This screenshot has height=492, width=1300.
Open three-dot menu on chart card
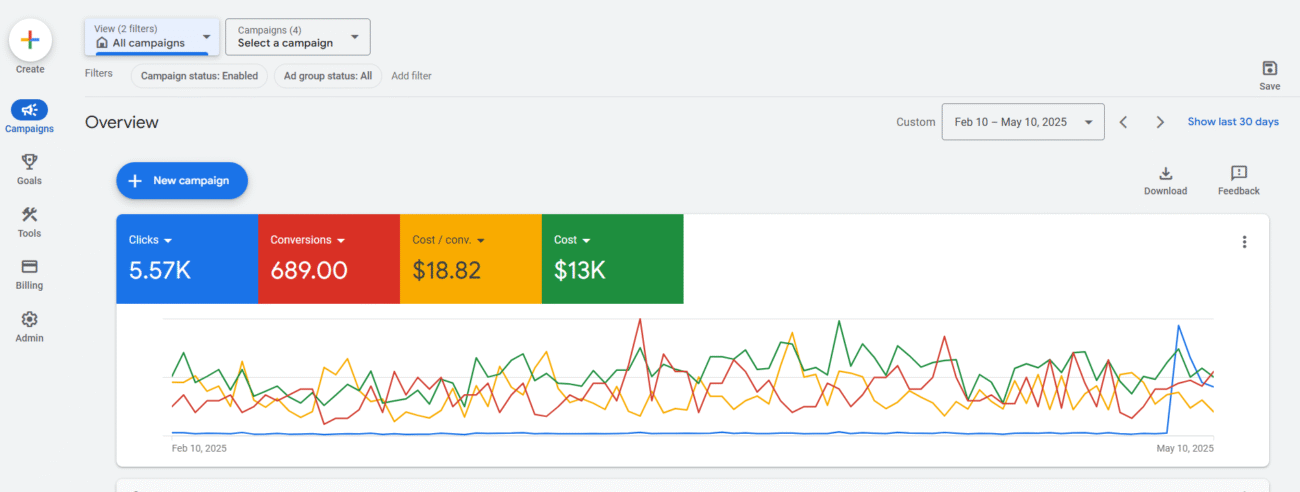coord(1245,242)
